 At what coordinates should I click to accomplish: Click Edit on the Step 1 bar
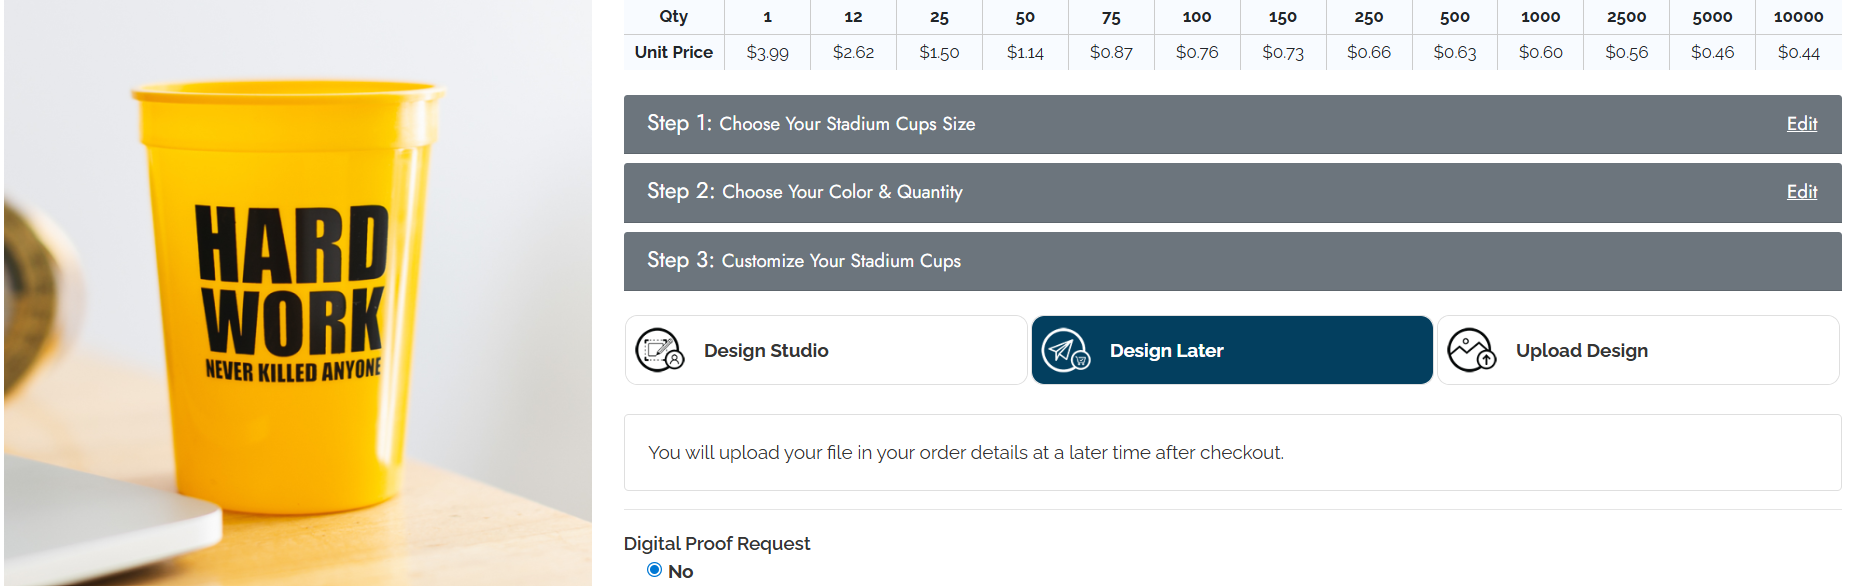click(x=1801, y=123)
